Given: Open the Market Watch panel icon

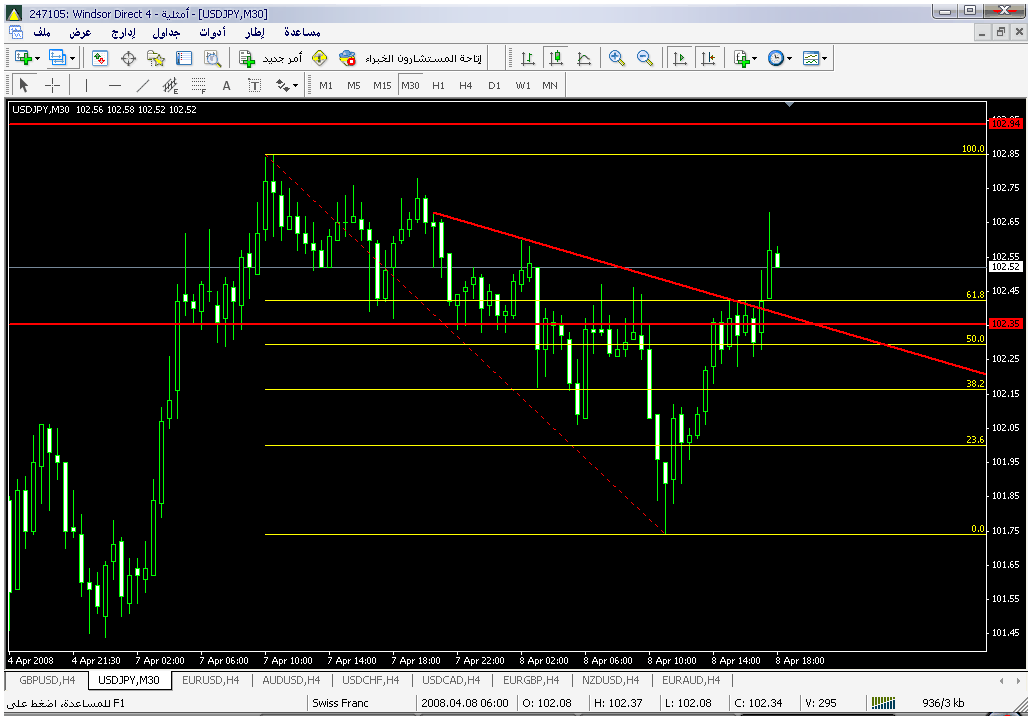Looking at the screenshot, I should pos(100,59).
